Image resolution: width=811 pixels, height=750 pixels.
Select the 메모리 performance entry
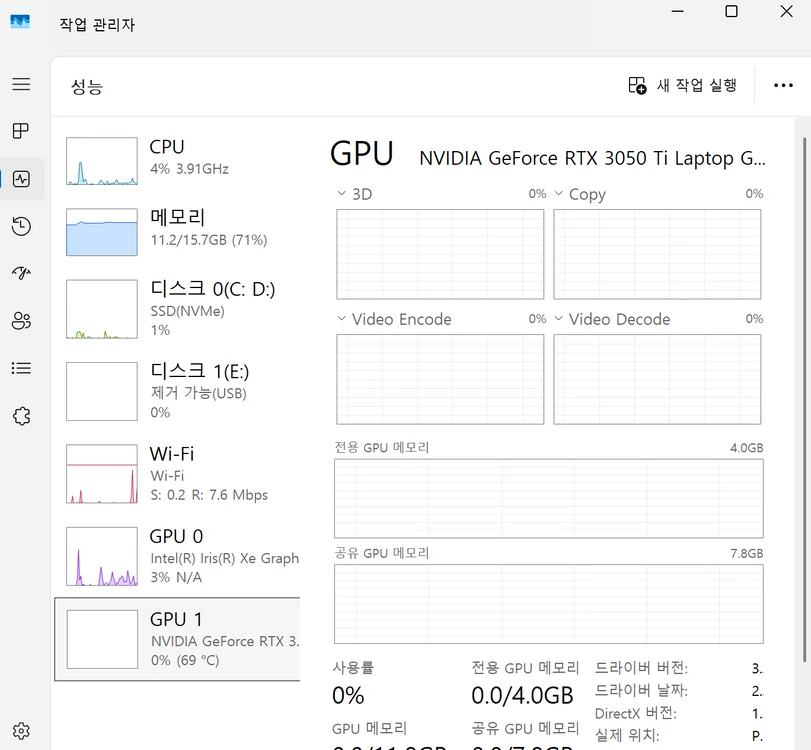tap(177, 232)
